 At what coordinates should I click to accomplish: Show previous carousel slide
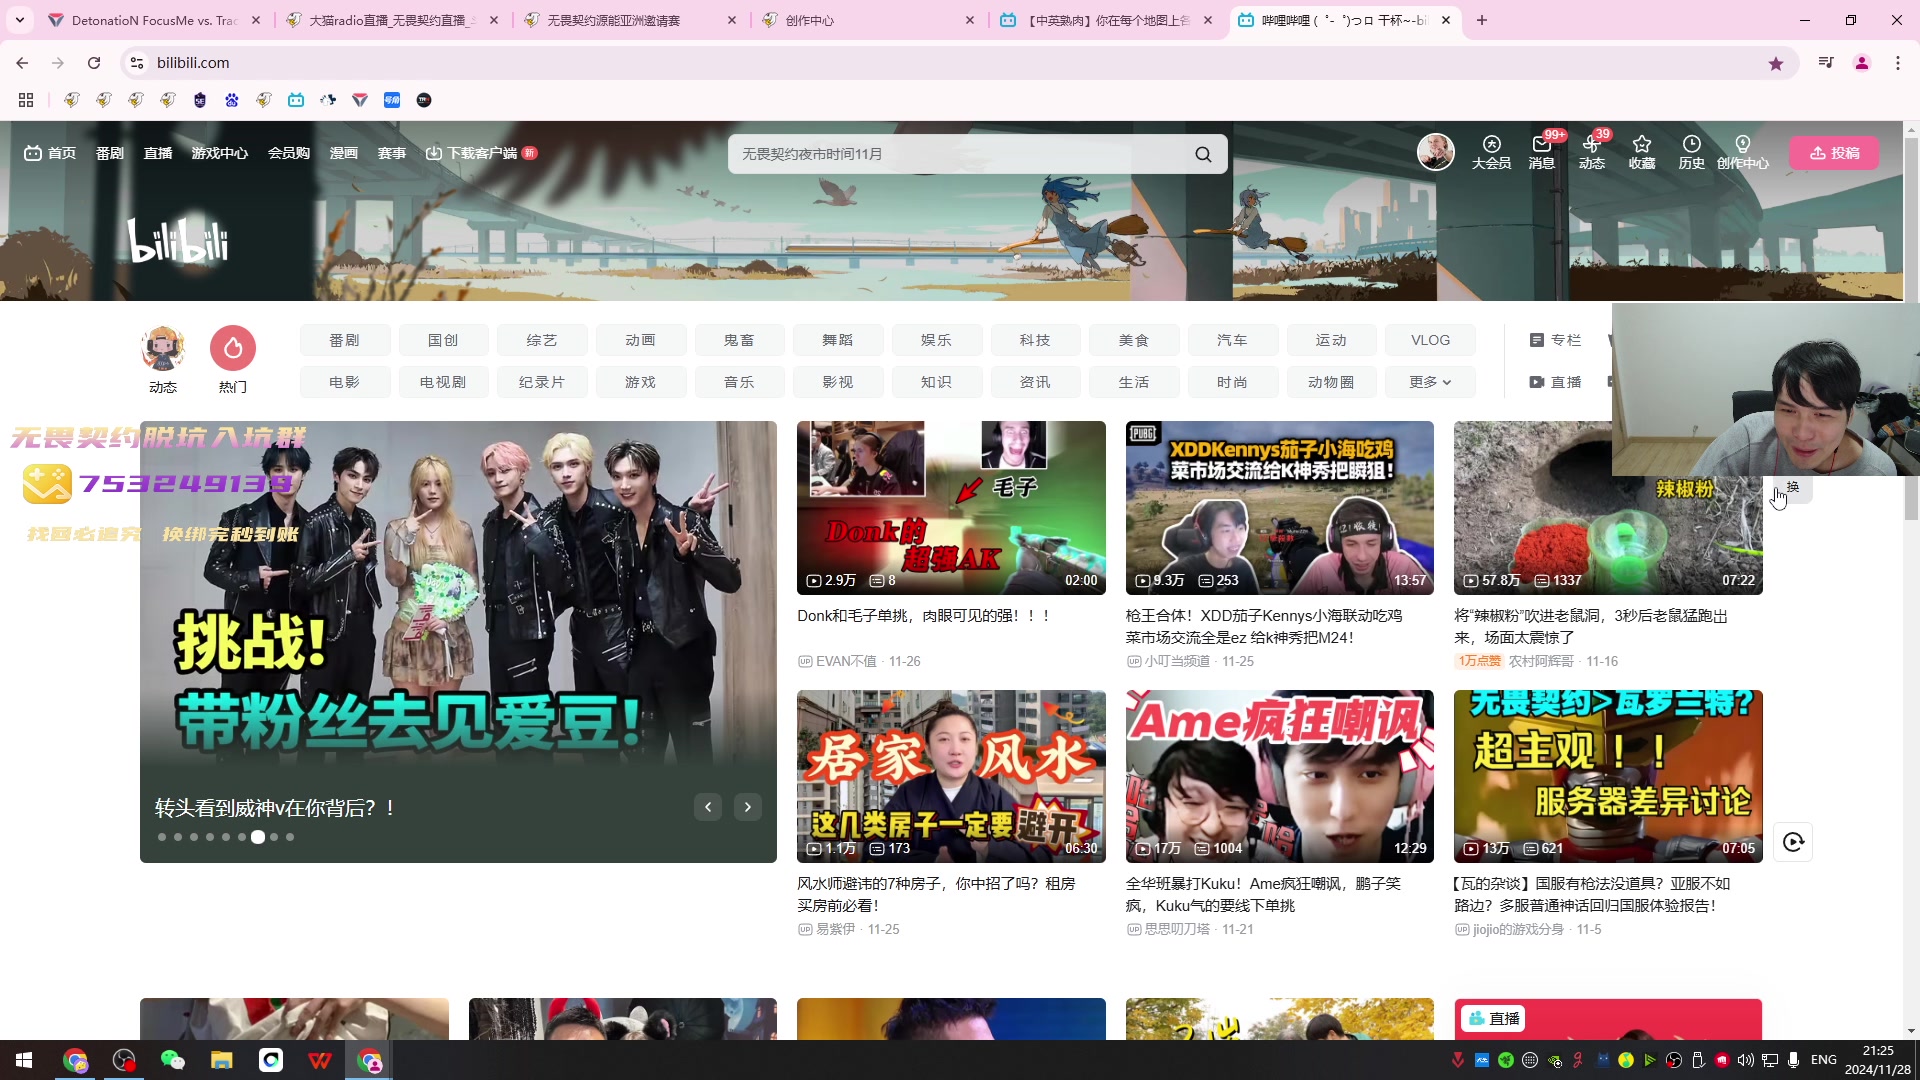tap(708, 807)
